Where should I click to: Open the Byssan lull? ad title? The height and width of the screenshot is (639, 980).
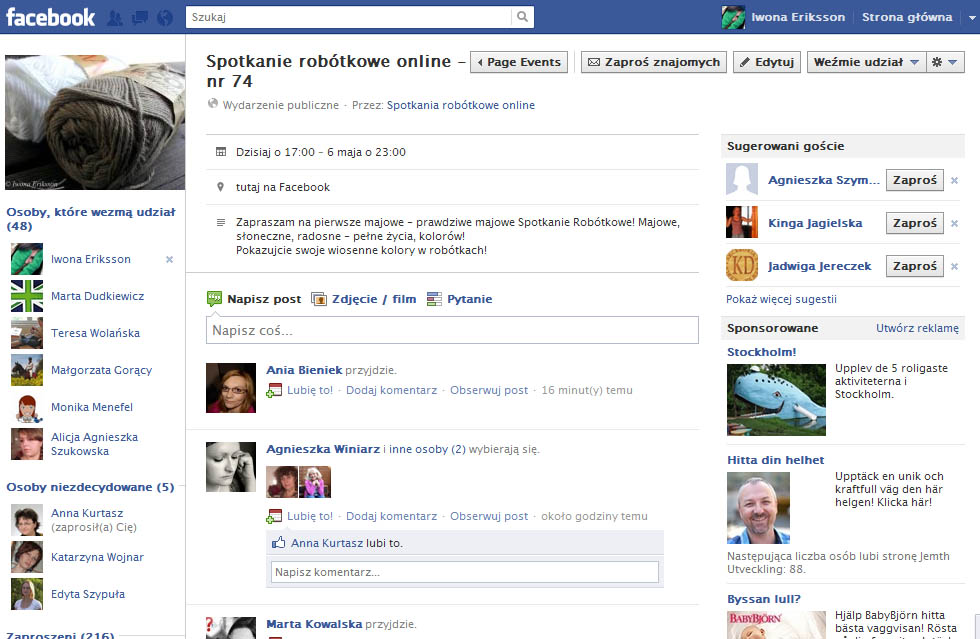click(x=764, y=599)
